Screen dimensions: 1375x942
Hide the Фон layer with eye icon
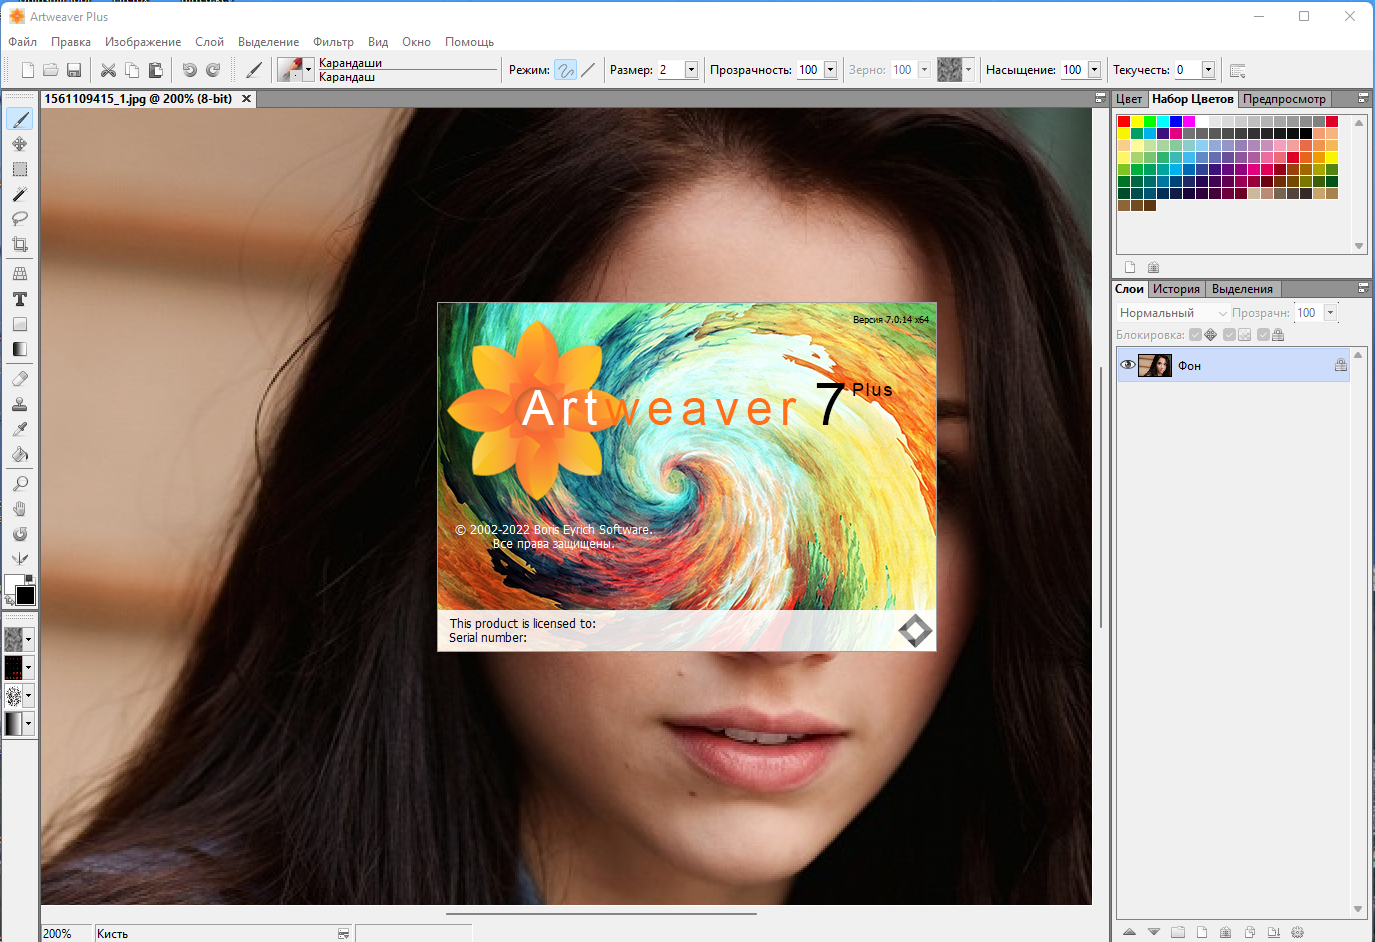(x=1128, y=365)
